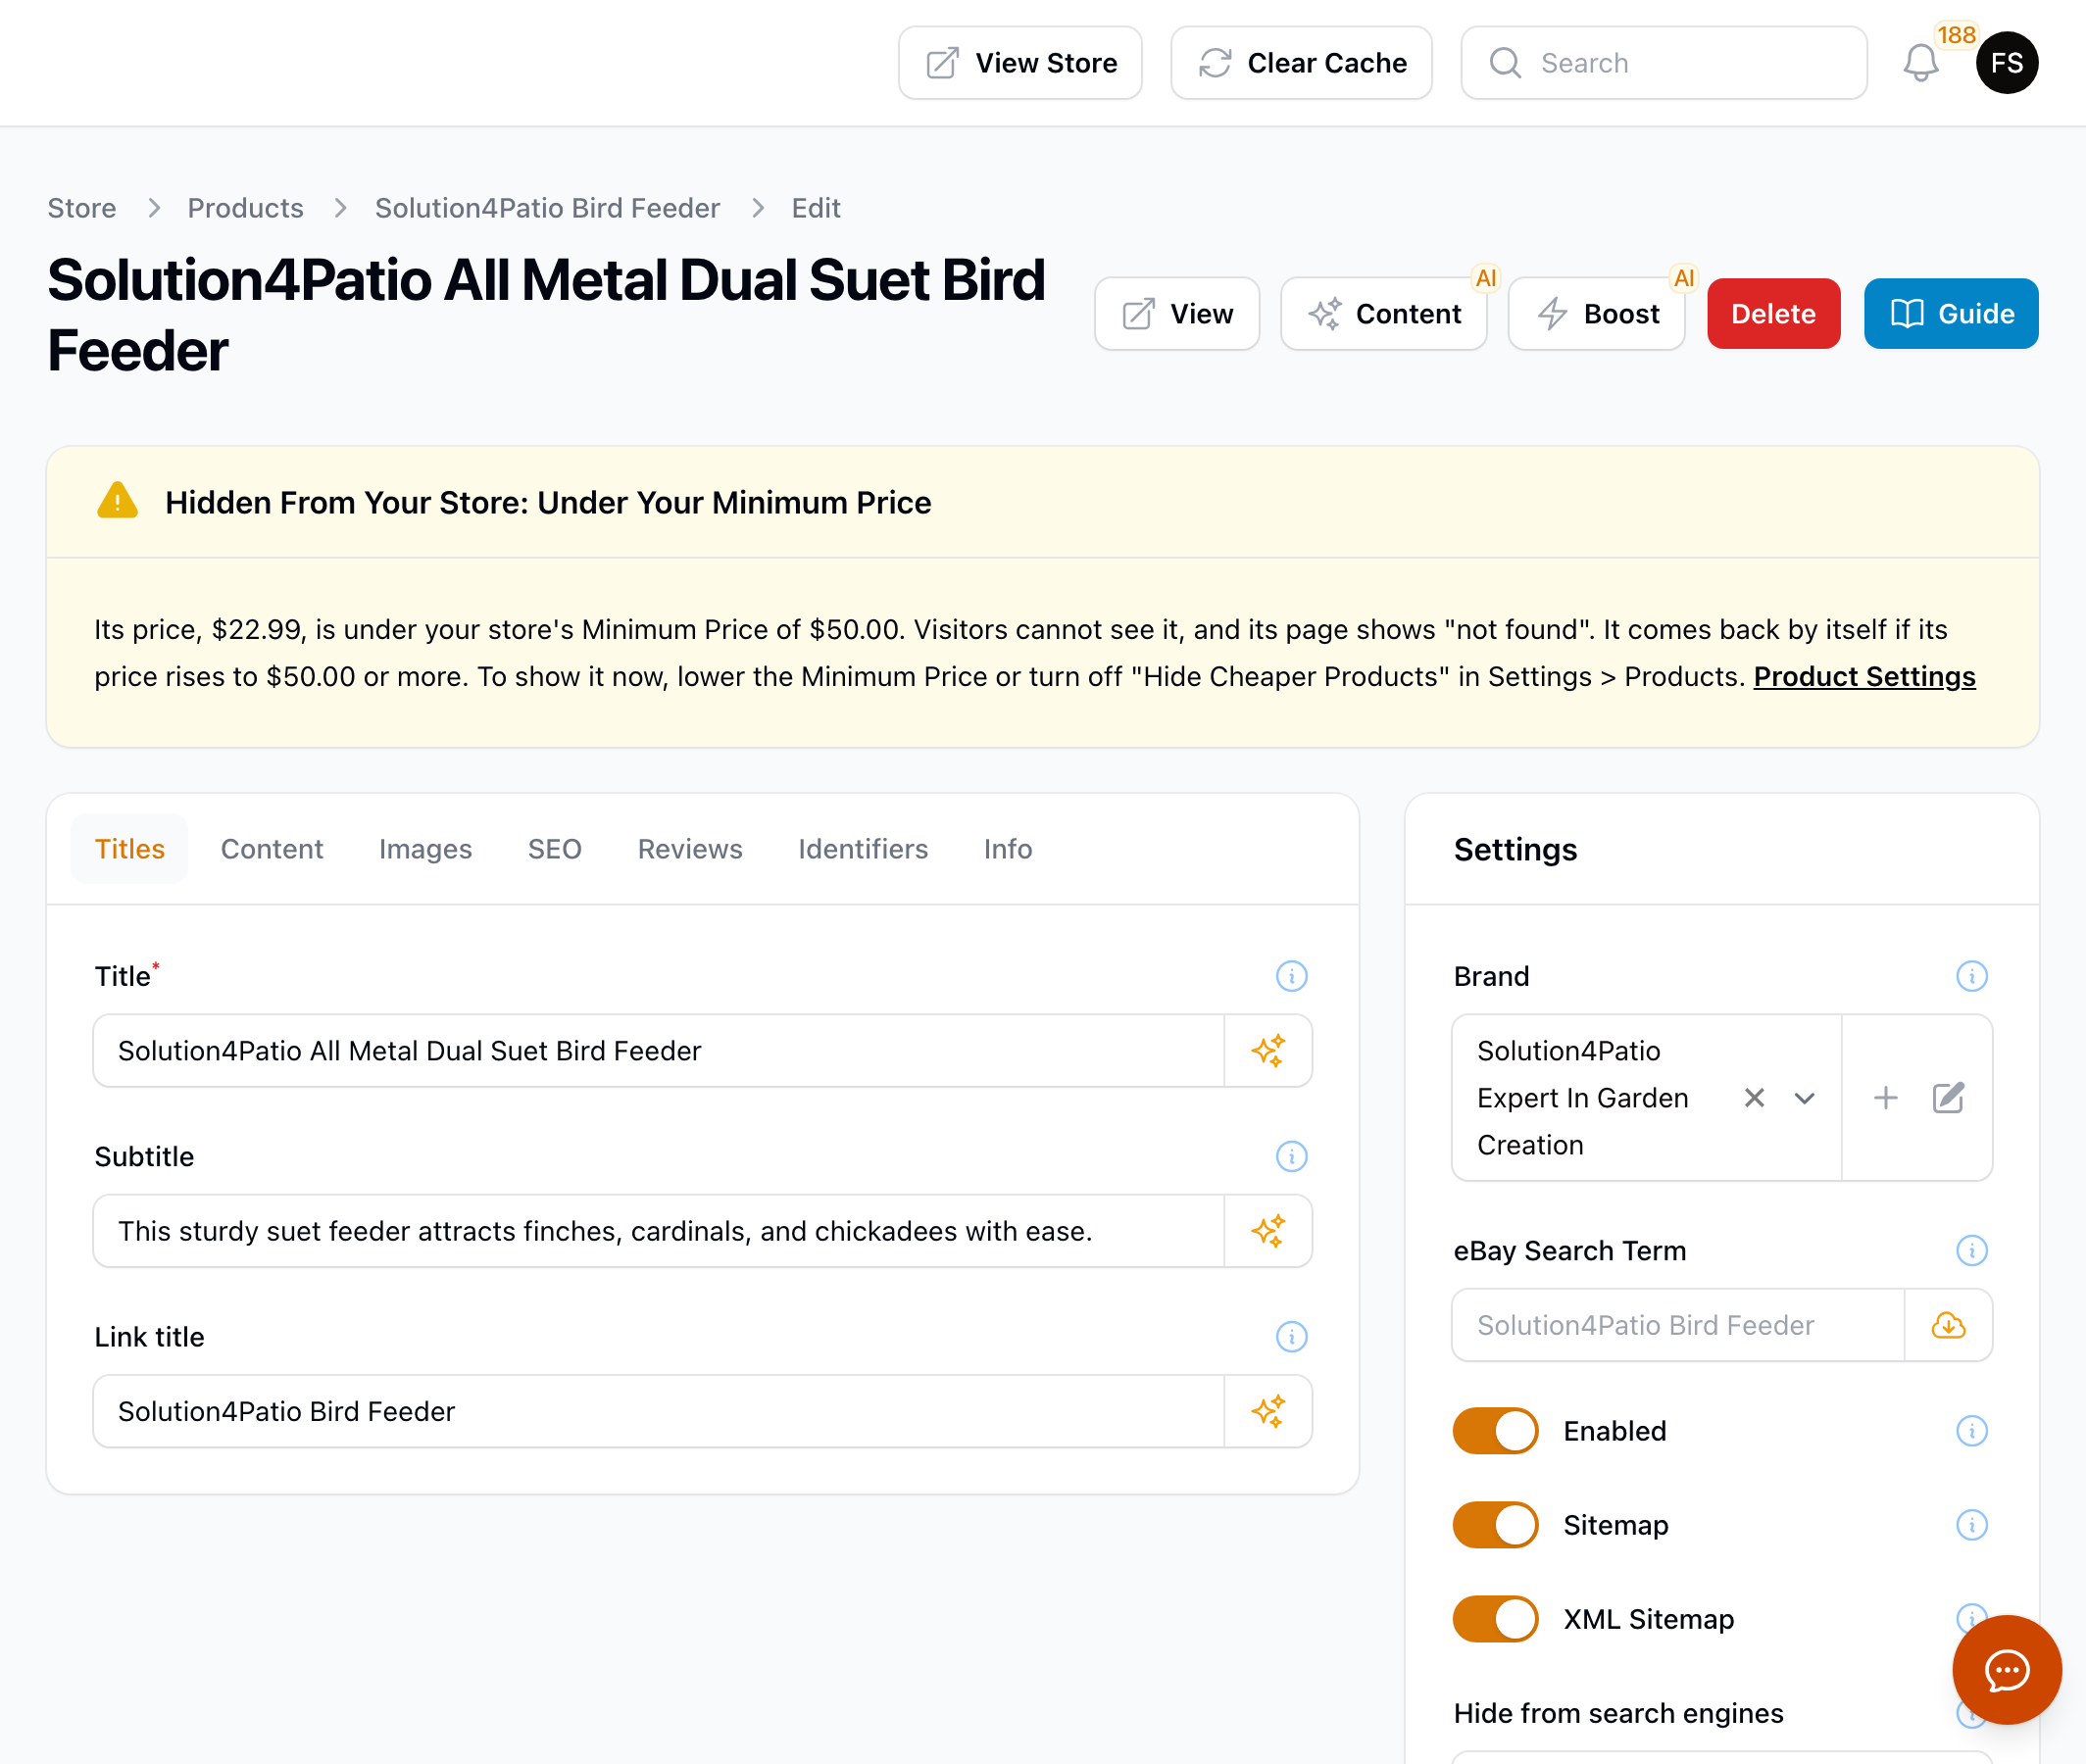The image size is (2086, 1764).
Task: Switch to the Images tab
Action: pos(425,849)
